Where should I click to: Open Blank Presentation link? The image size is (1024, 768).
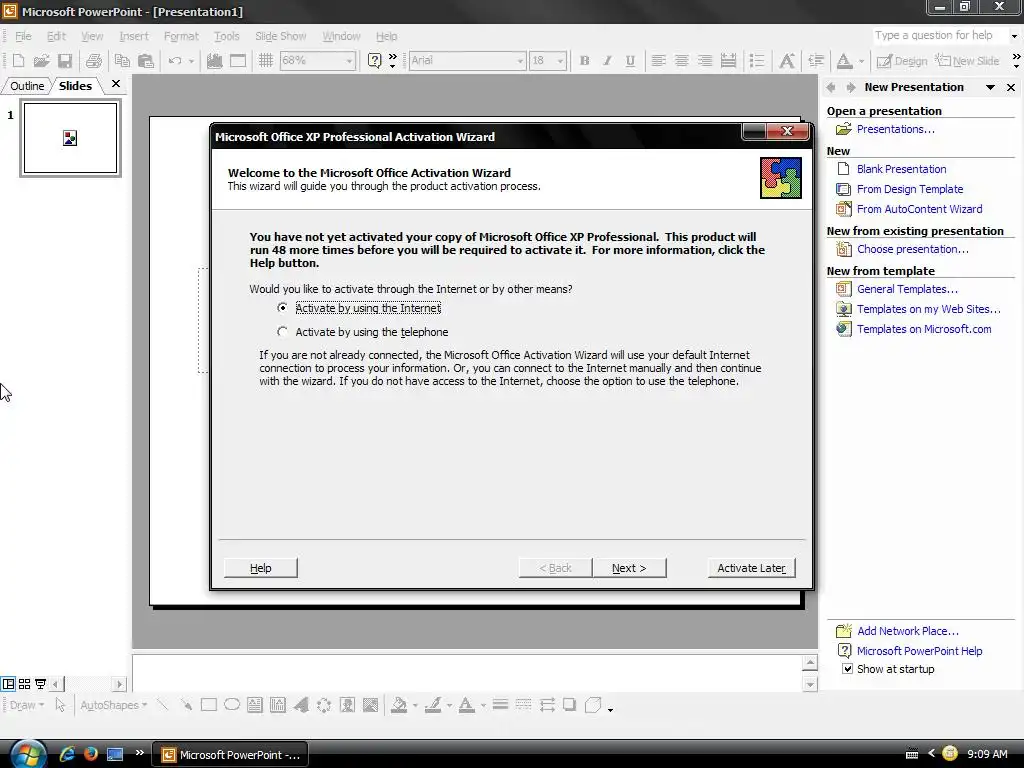pyautogui.click(x=901, y=168)
